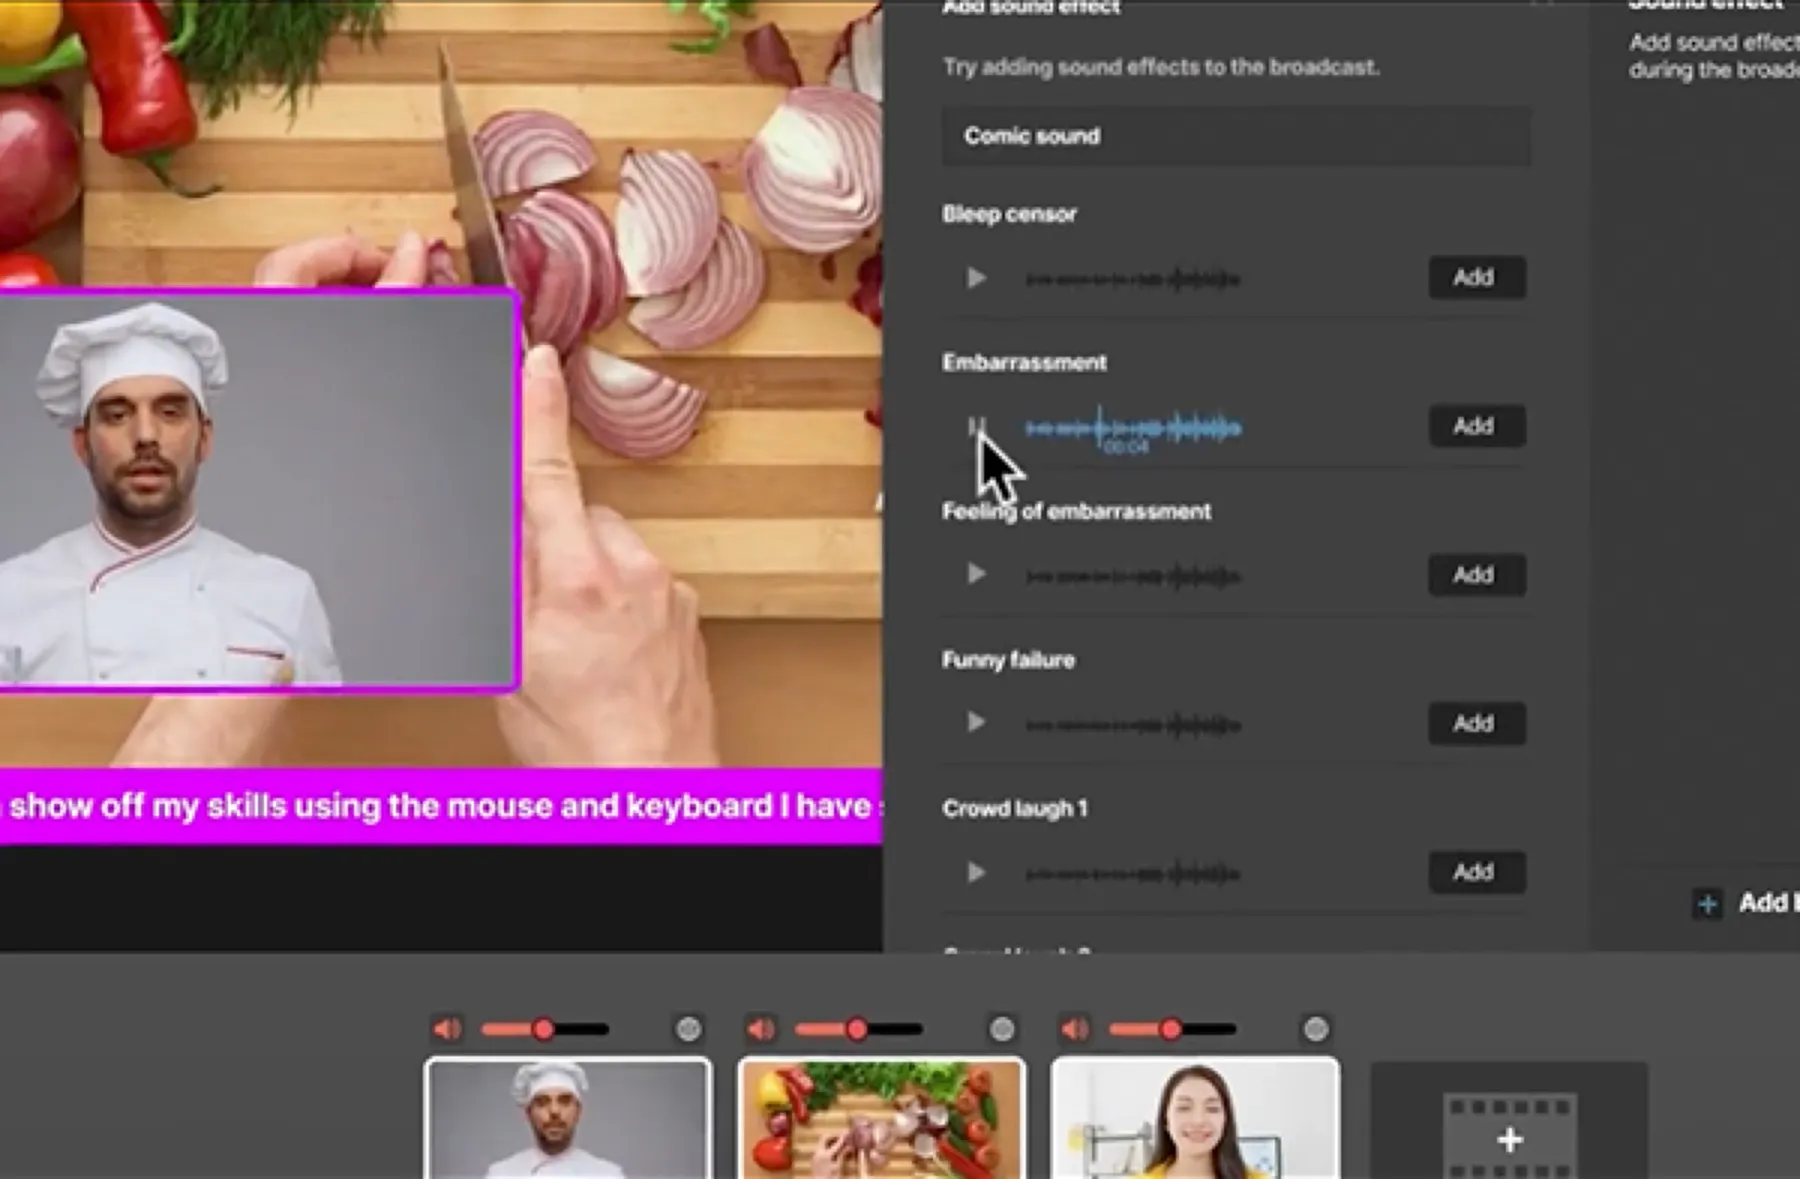Adjust the chef track volume slider
Image resolution: width=1800 pixels, height=1179 pixels.
[543, 1027]
